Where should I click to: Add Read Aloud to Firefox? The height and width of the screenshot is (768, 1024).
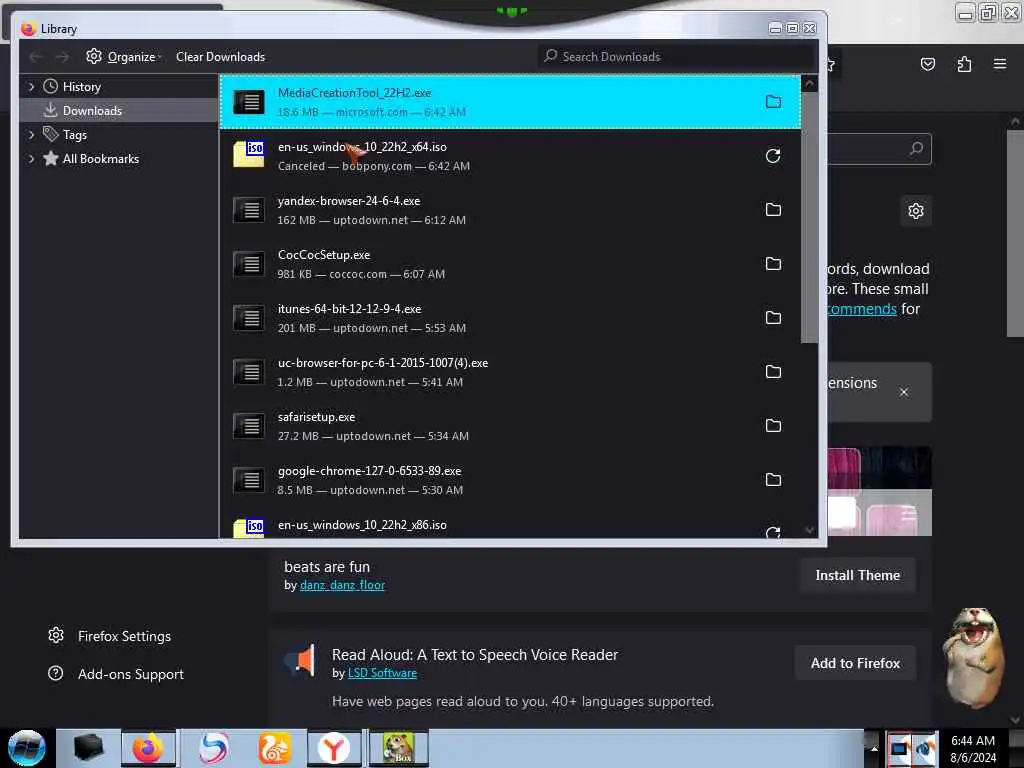(855, 664)
